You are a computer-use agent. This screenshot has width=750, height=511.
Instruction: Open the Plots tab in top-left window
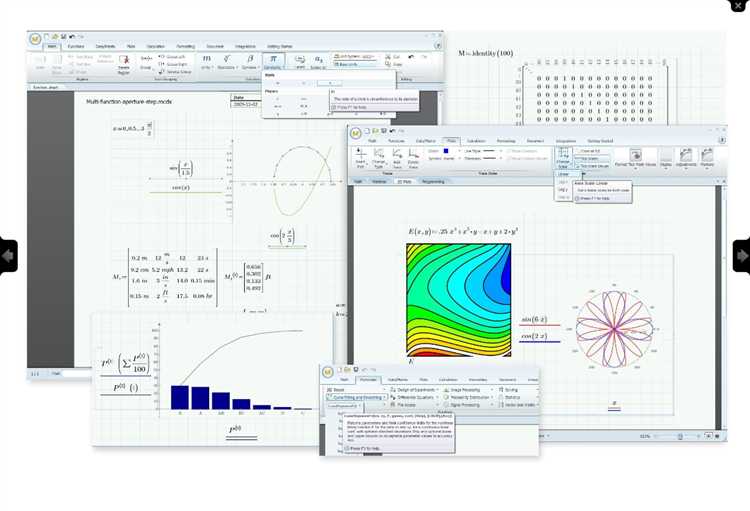(131, 46)
